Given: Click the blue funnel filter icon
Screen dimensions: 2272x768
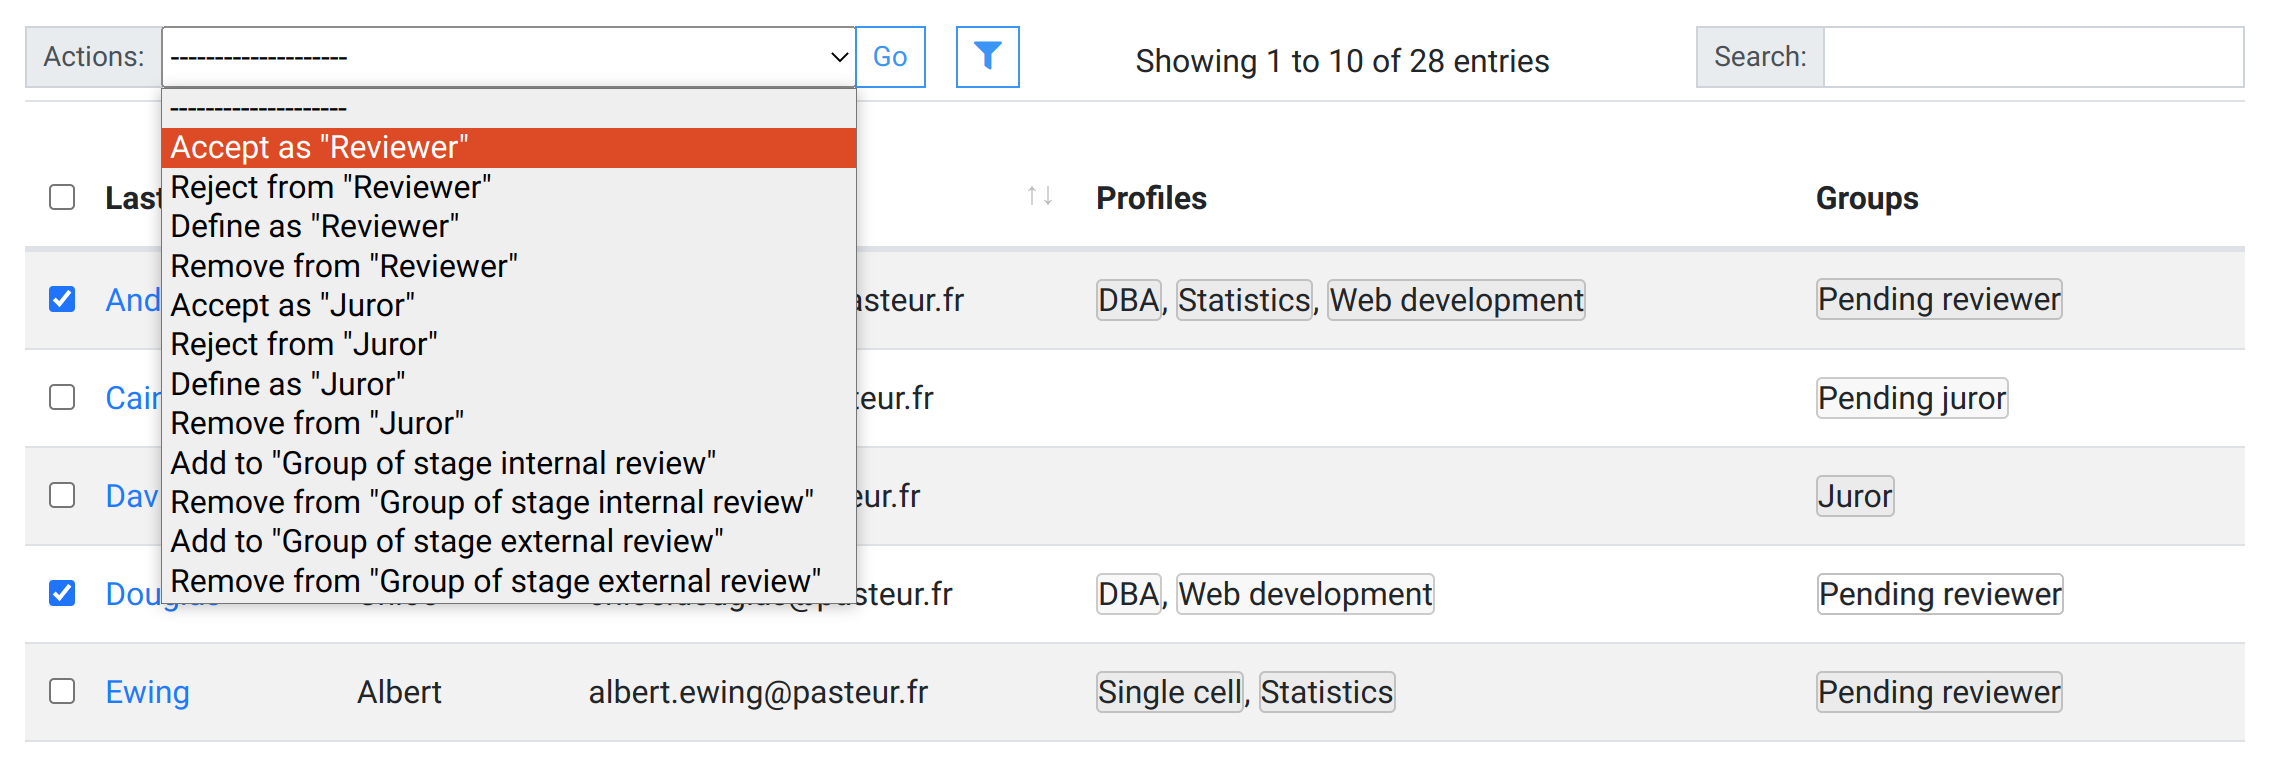Looking at the screenshot, I should click(987, 57).
